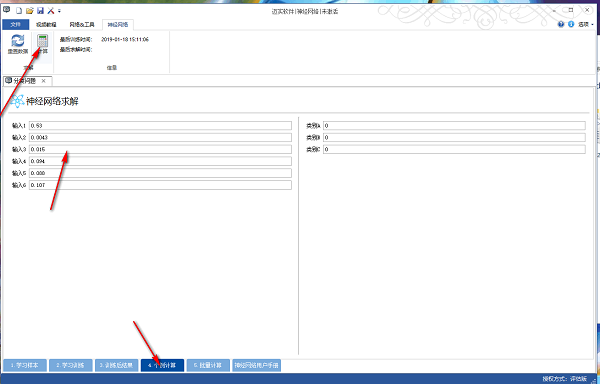
Task: Go to step 2 学习训练 button
Action: [x=71, y=365]
